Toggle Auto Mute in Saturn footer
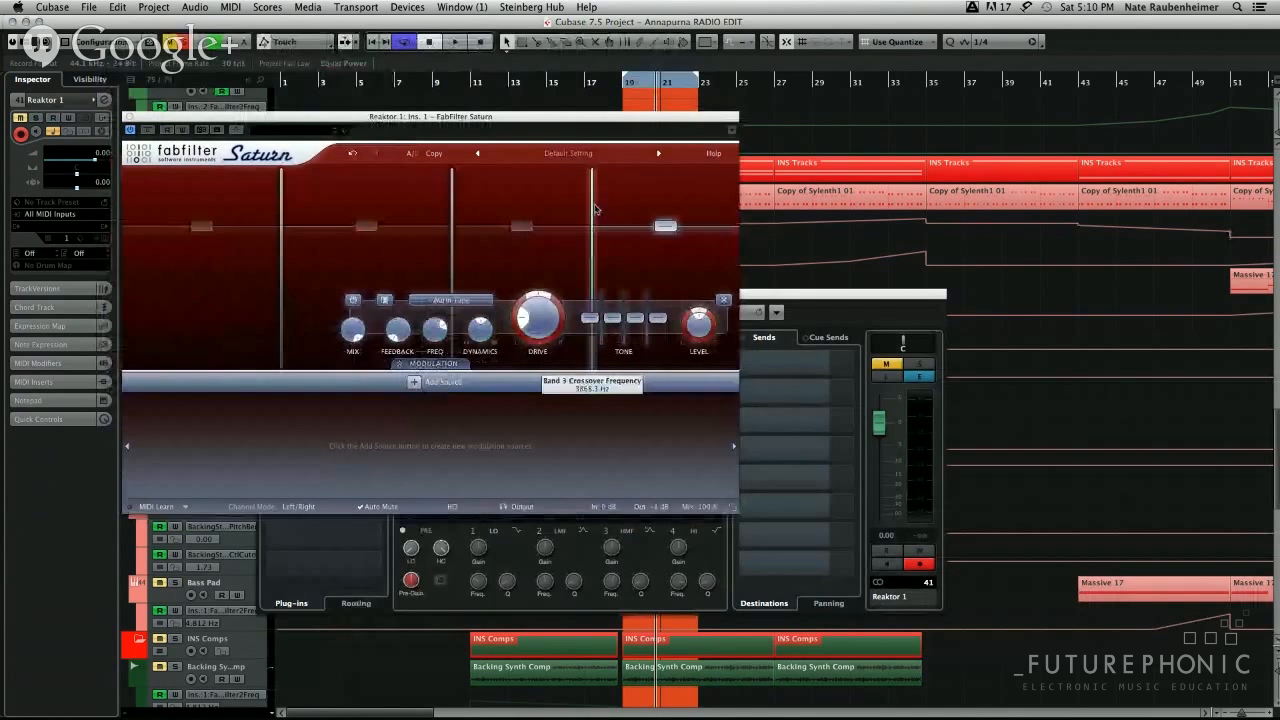1280x720 pixels. 378,507
